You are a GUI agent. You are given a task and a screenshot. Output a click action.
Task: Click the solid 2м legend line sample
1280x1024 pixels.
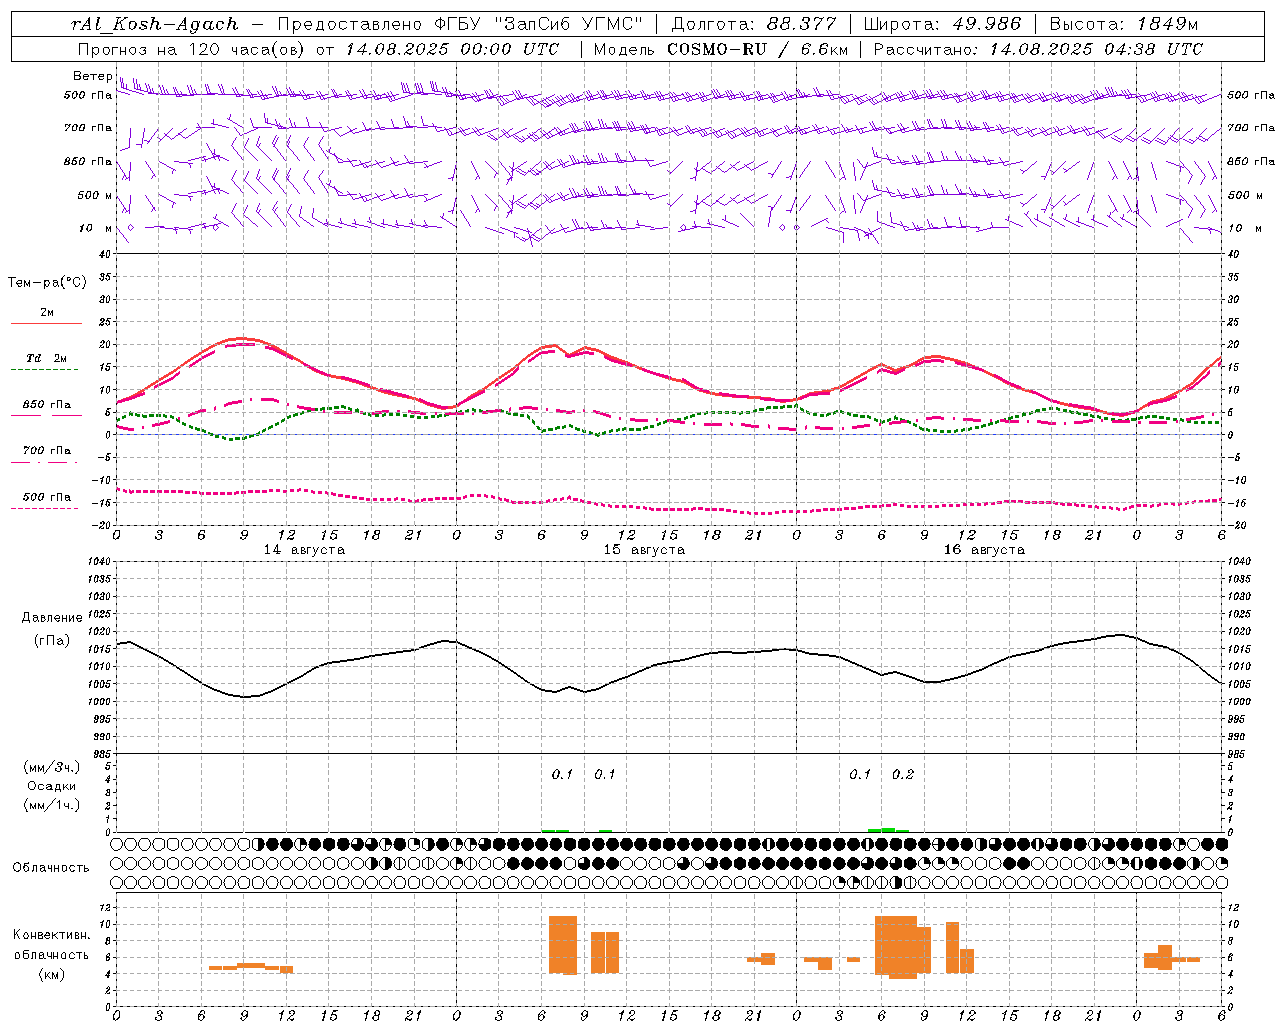46,324
